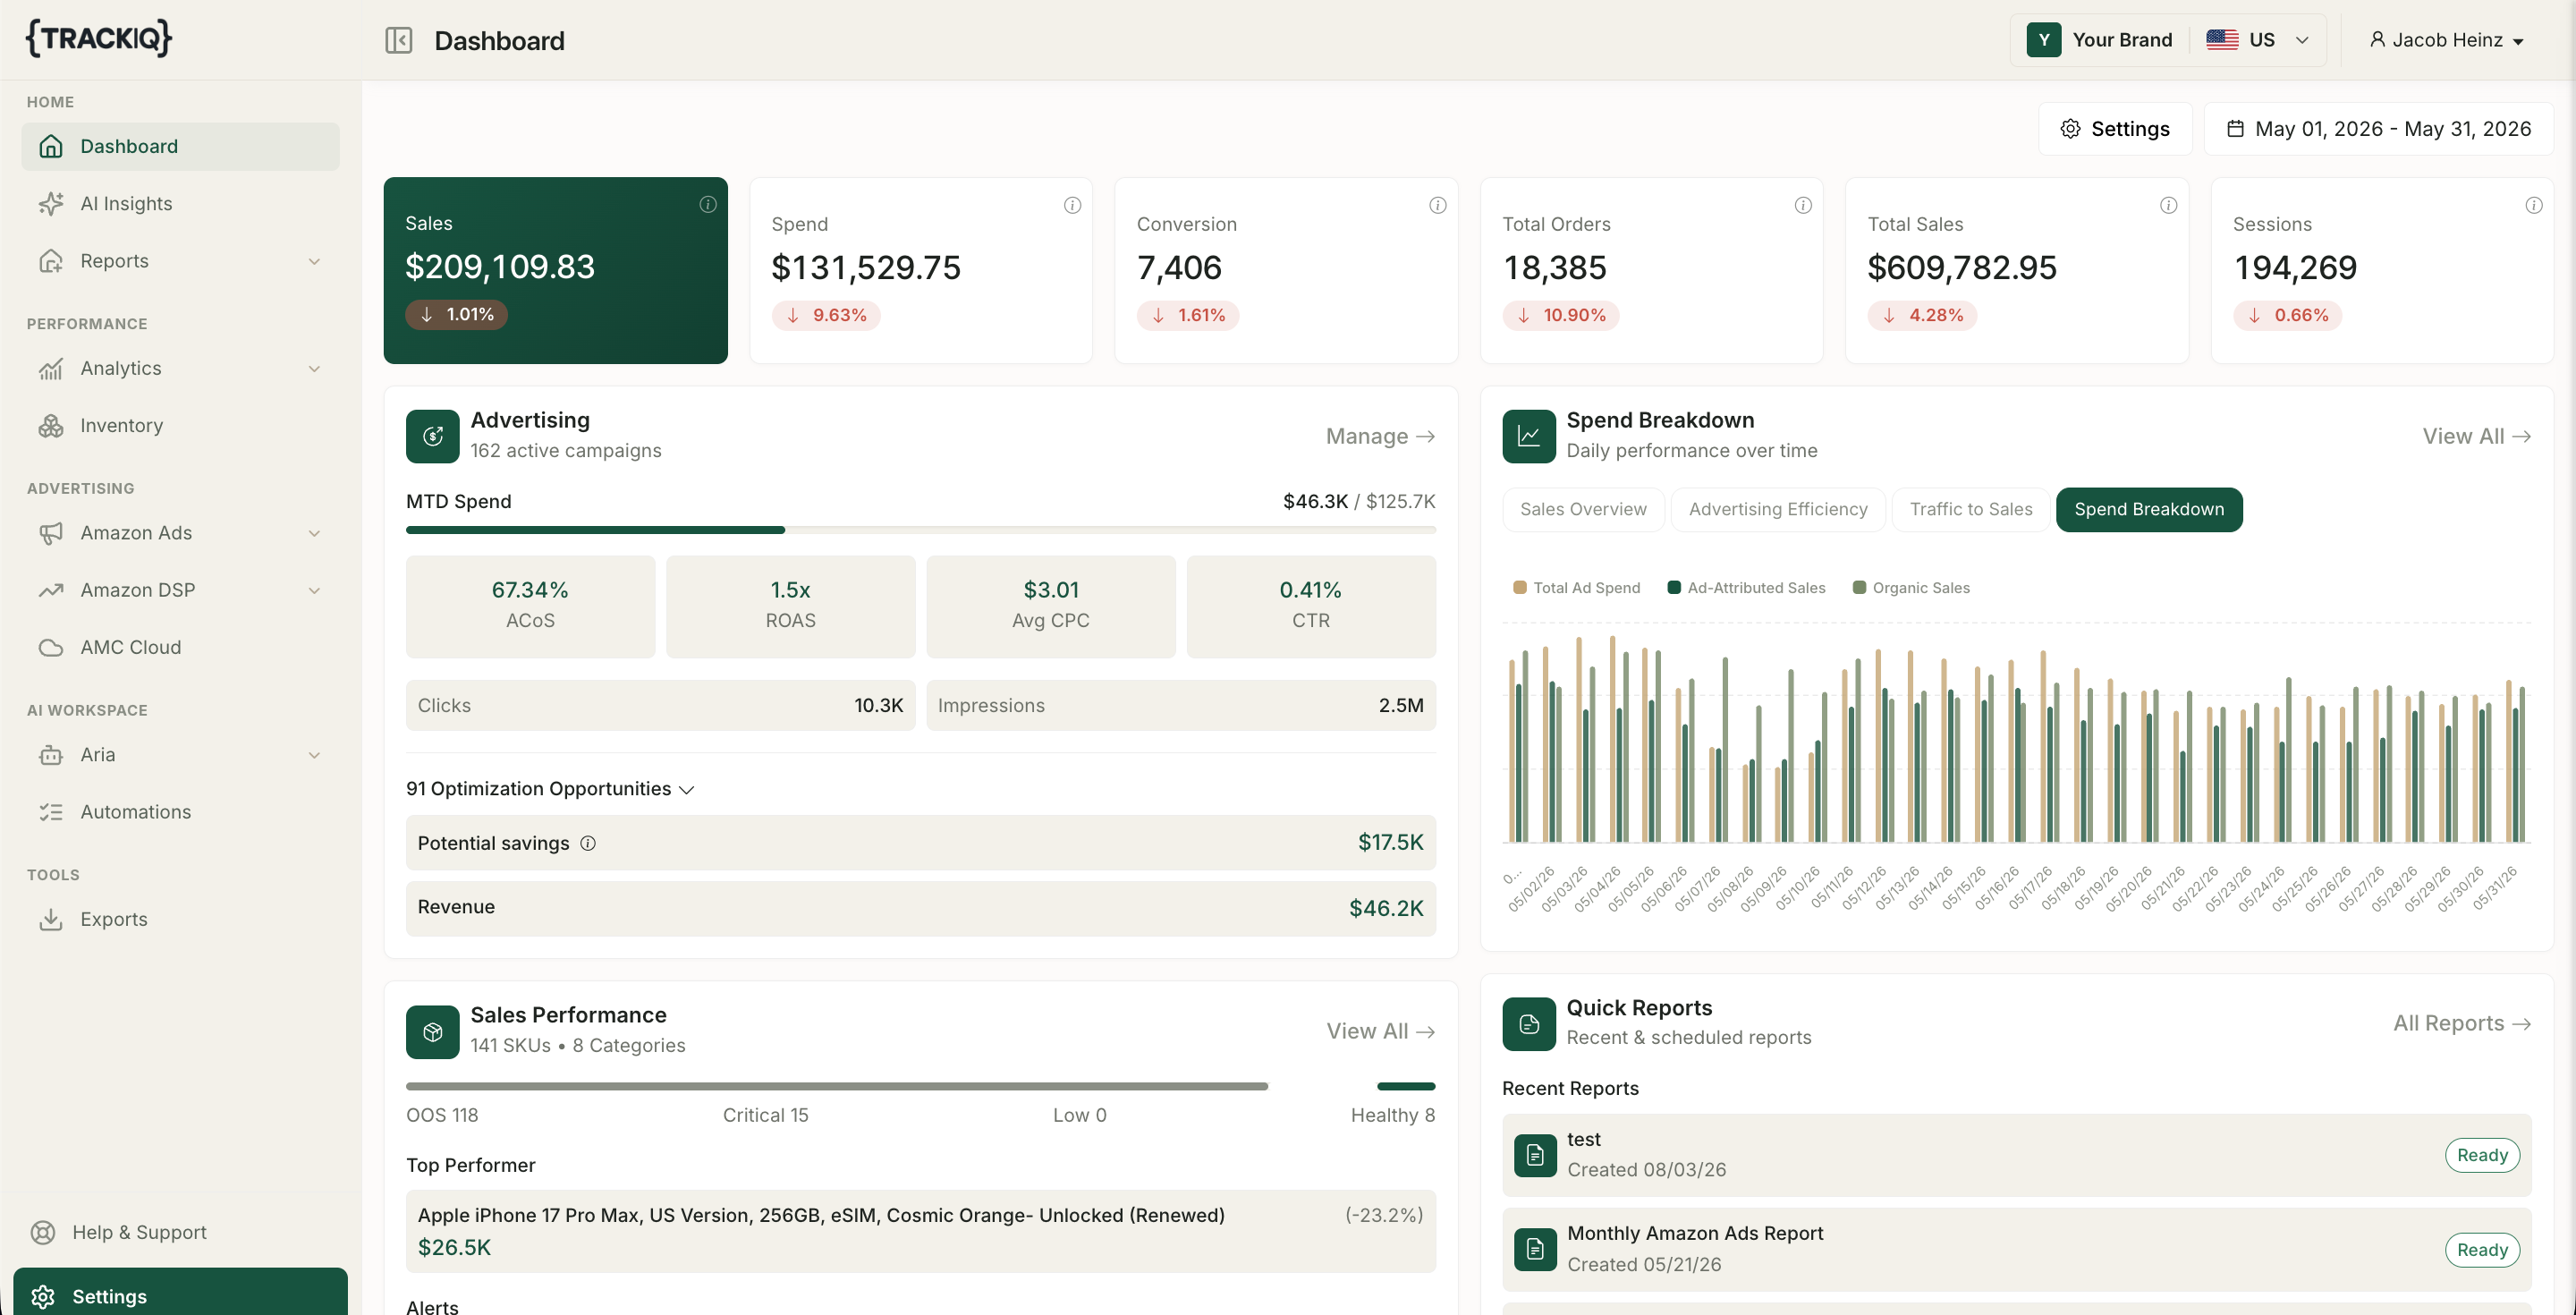Toggle the Total Ad Spend legend series
2576x1315 pixels.
[x=1577, y=588]
